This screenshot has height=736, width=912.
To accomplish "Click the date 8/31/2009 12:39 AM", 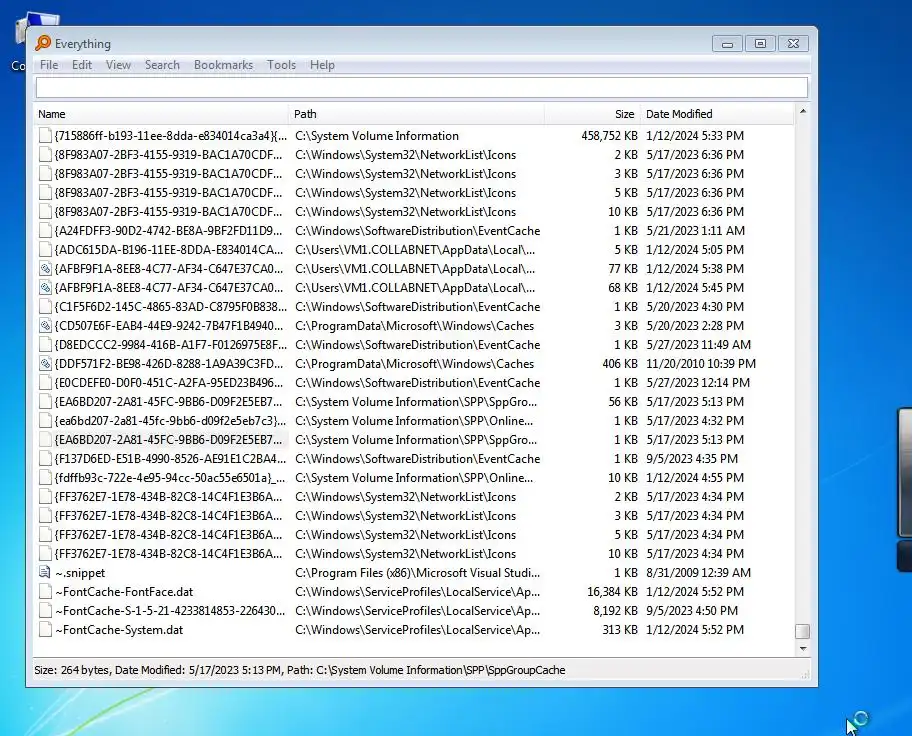I will tap(699, 573).
